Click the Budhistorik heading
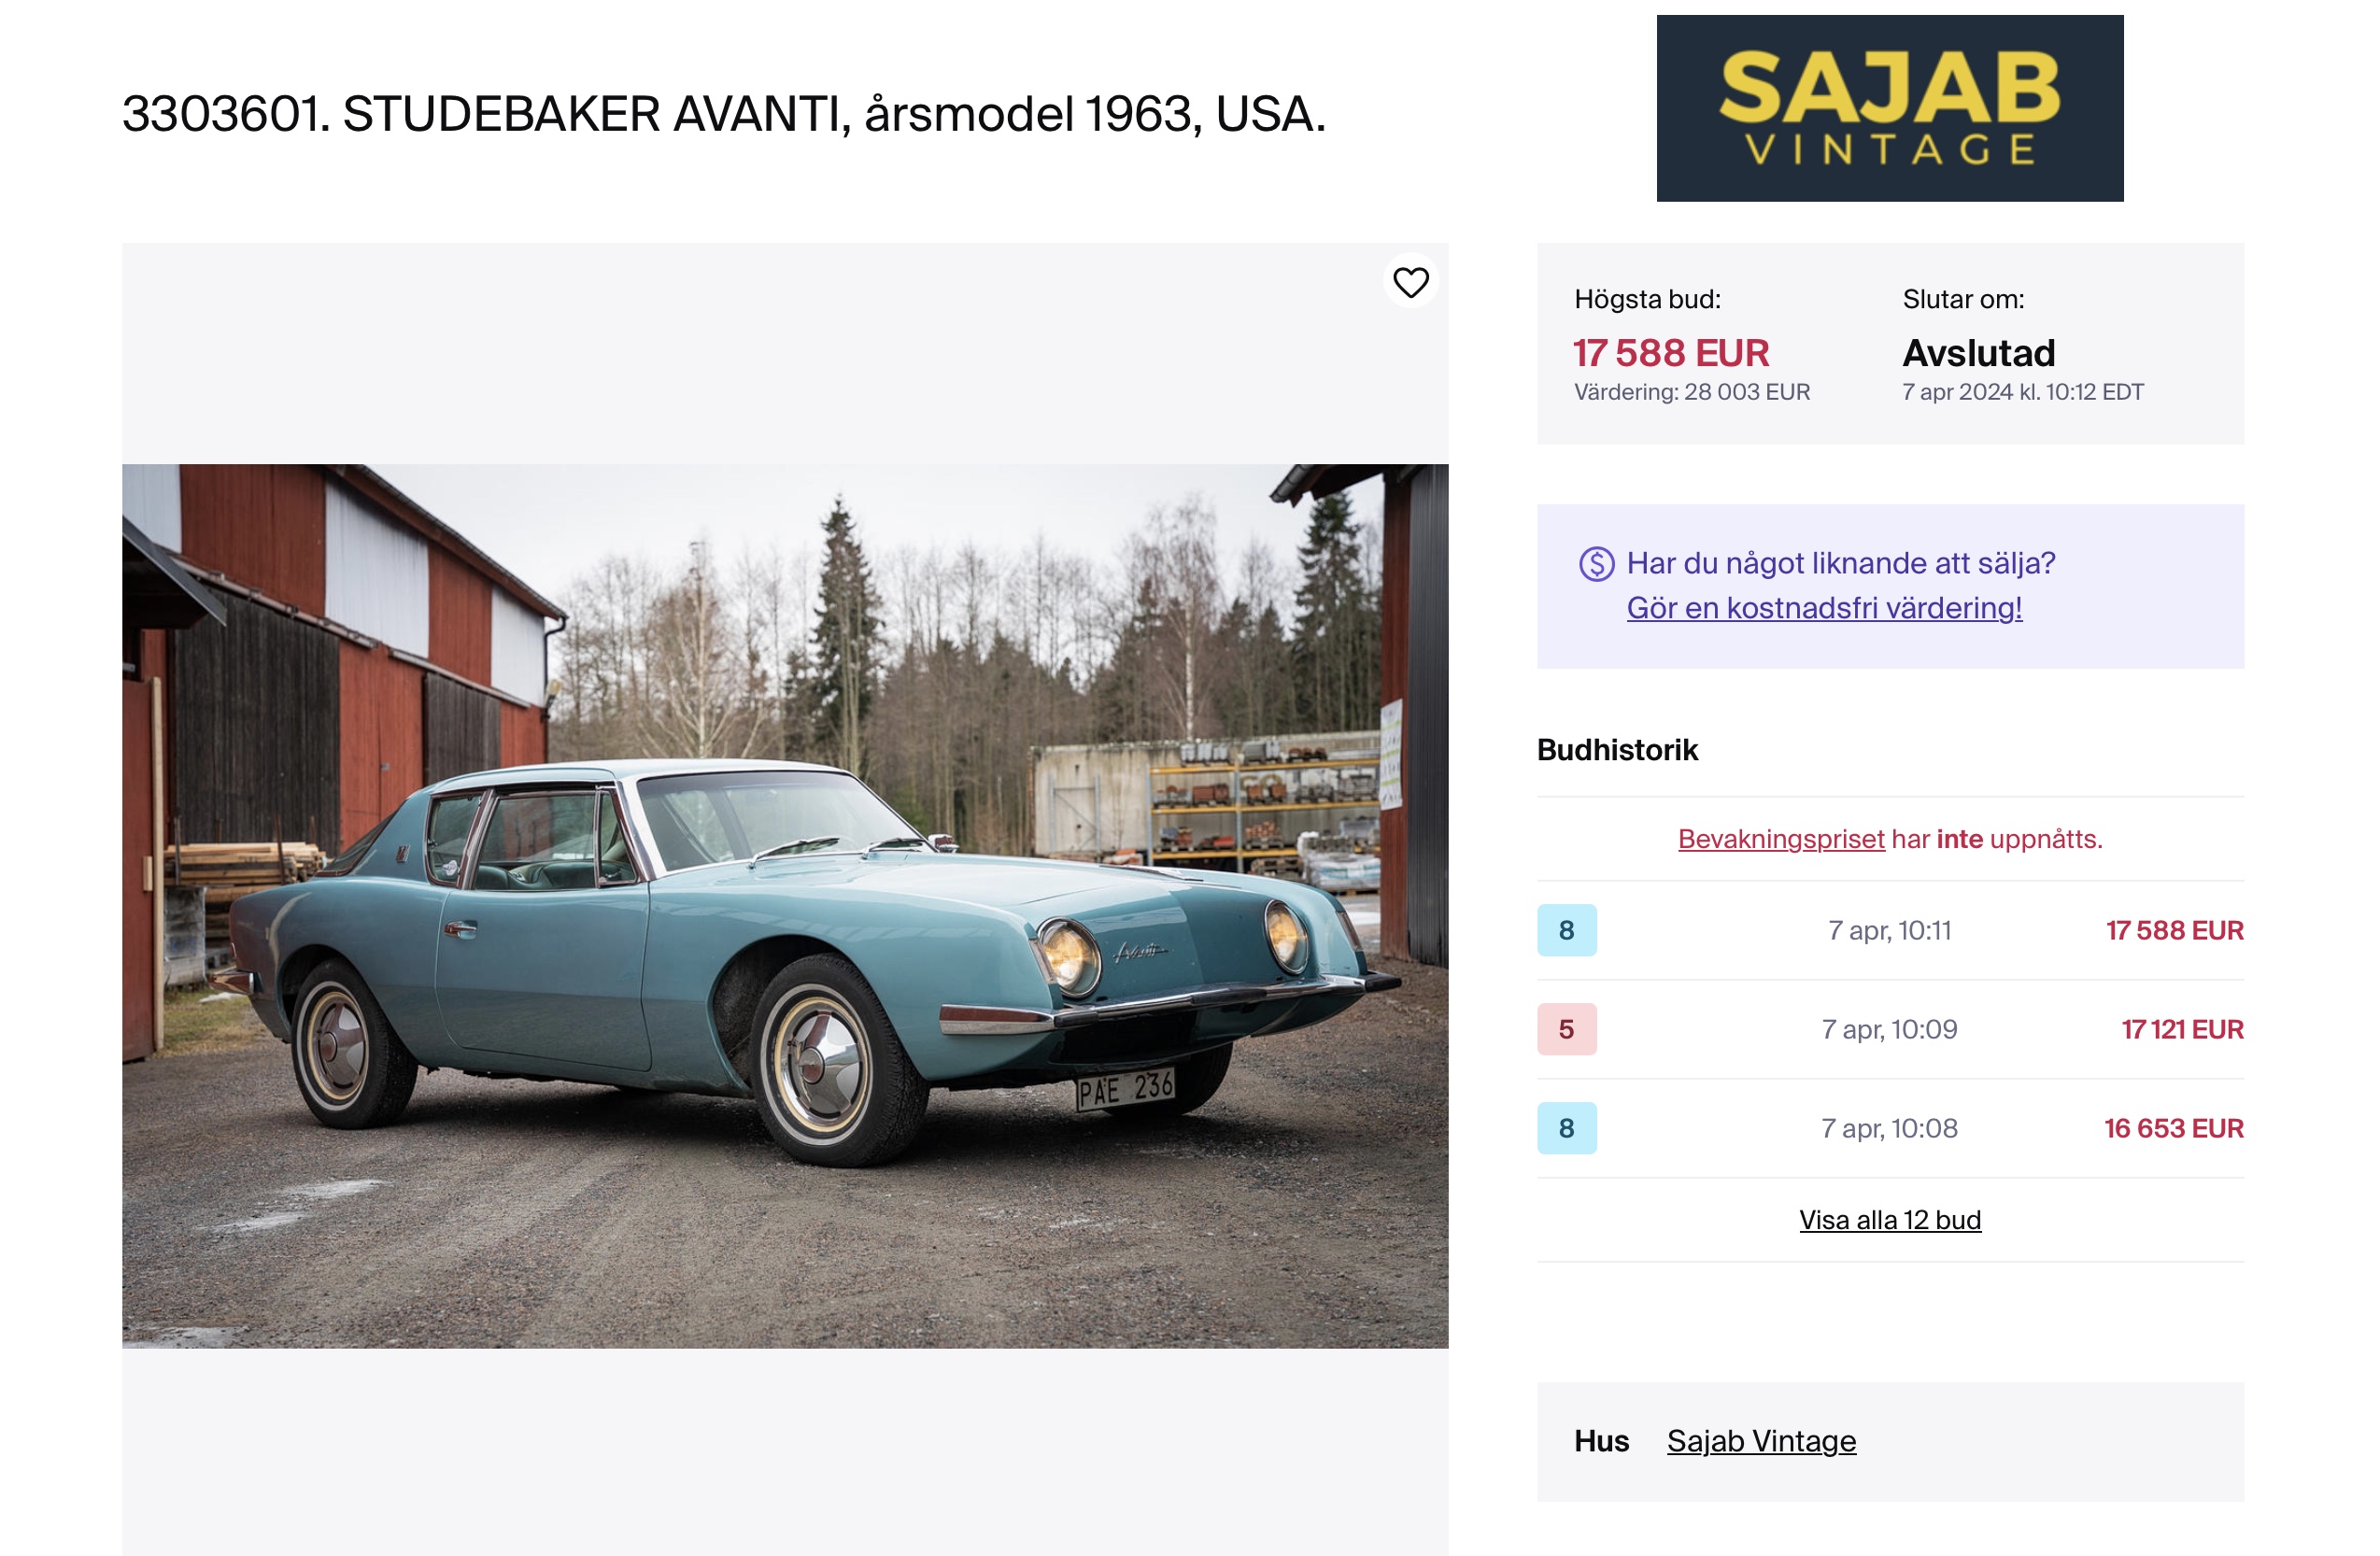The width and height of the screenshot is (2380, 1556). point(1616,750)
